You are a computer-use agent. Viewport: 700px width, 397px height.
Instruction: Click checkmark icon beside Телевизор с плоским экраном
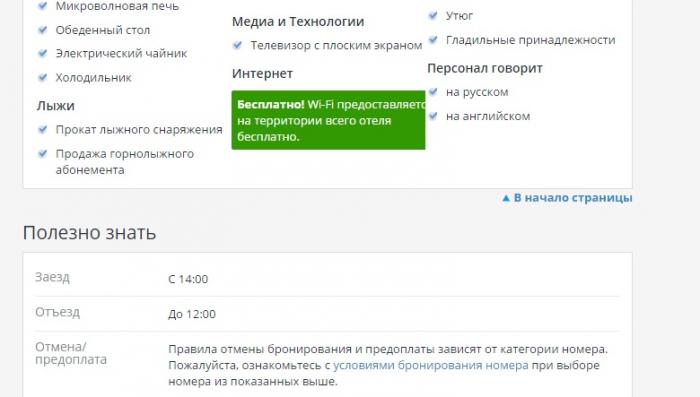pos(238,45)
